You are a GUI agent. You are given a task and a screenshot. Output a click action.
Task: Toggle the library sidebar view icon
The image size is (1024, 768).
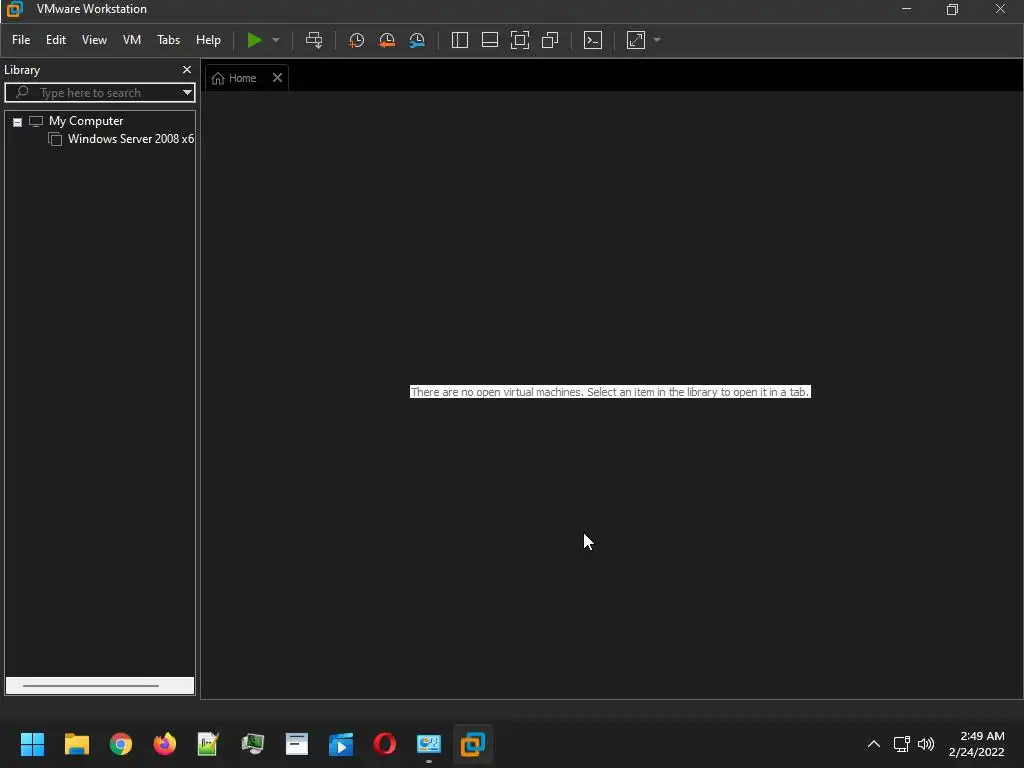(x=460, y=40)
